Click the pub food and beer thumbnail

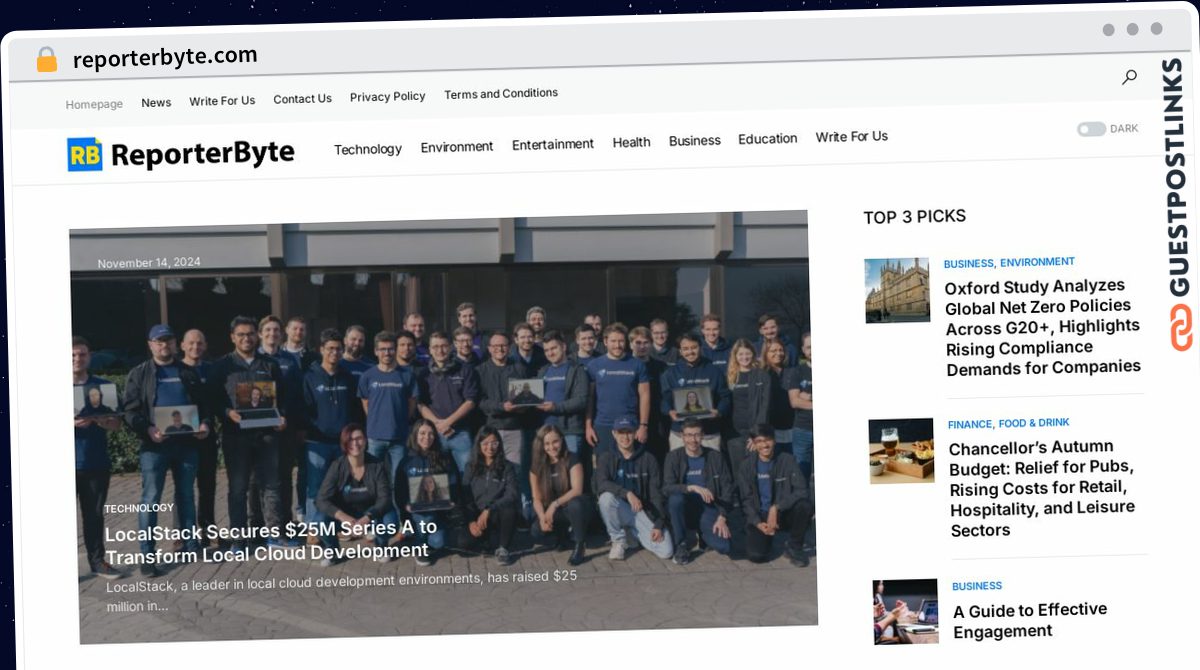pos(902,451)
